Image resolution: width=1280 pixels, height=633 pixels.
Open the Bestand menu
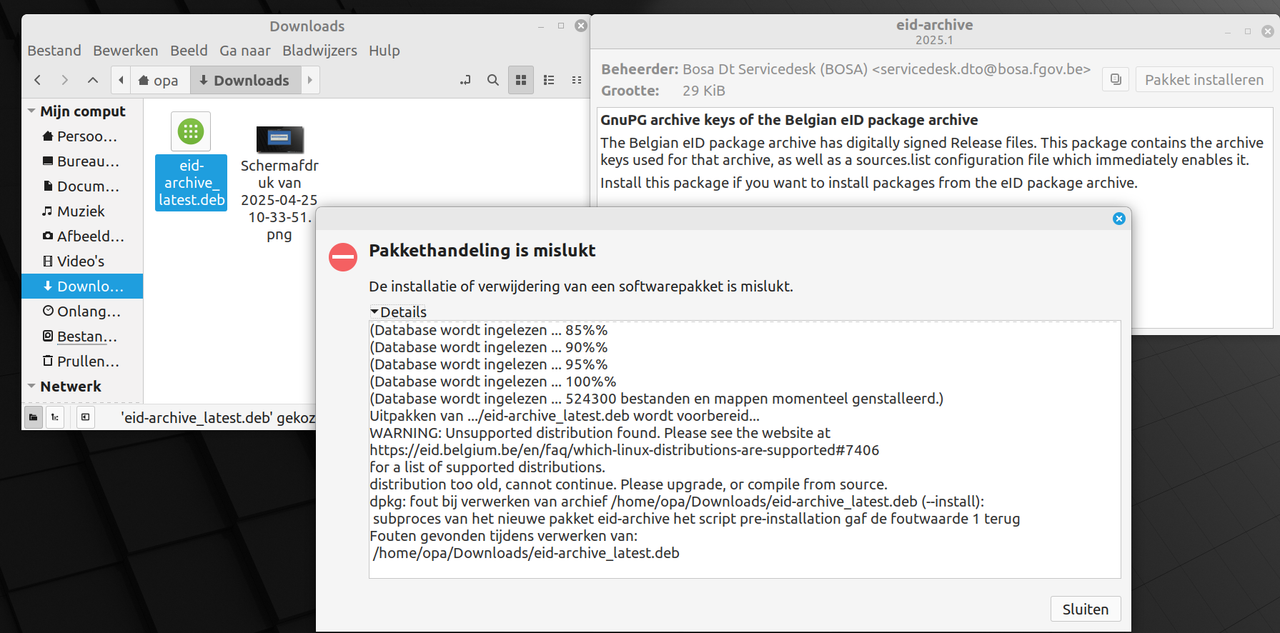pyautogui.click(x=54, y=50)
